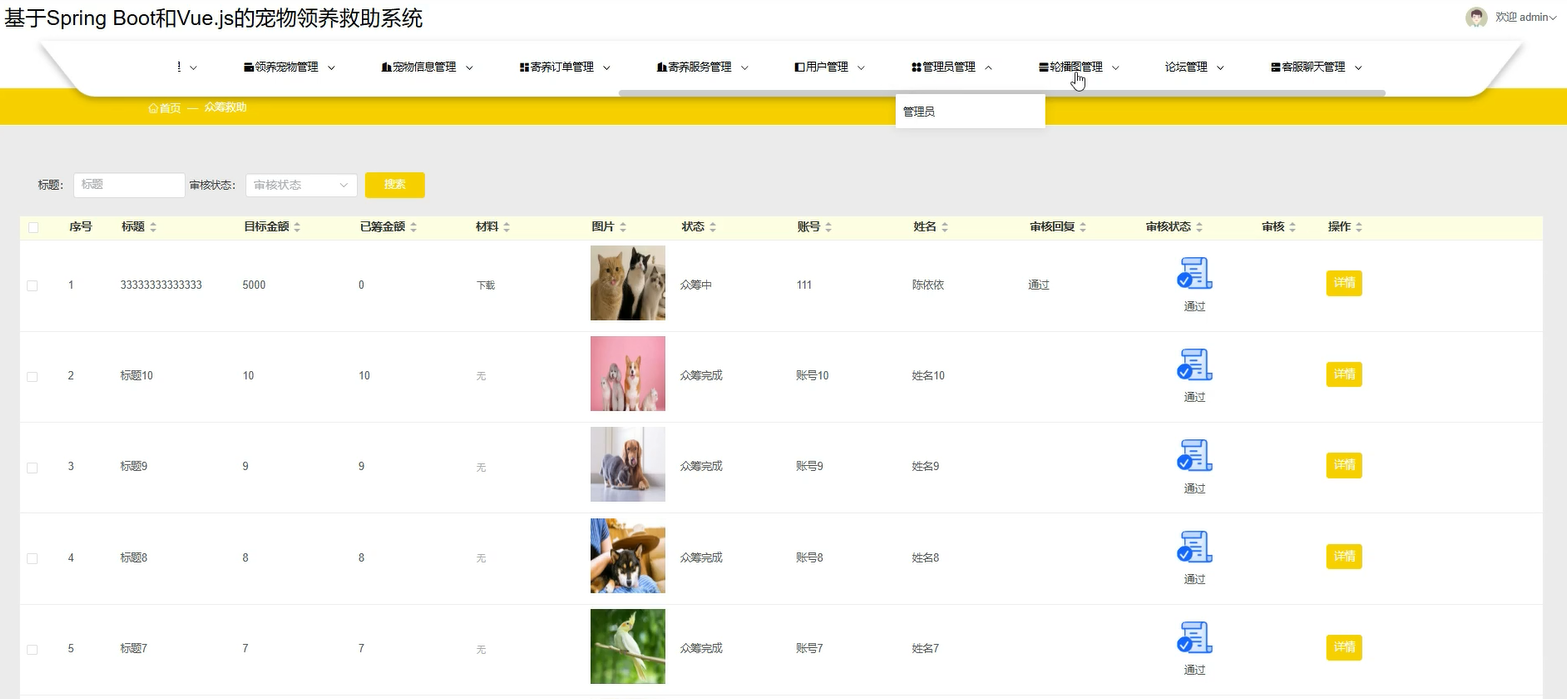Focus the 标题 search input field
This screenshot has height=699, width=1567.
[129, 185]
